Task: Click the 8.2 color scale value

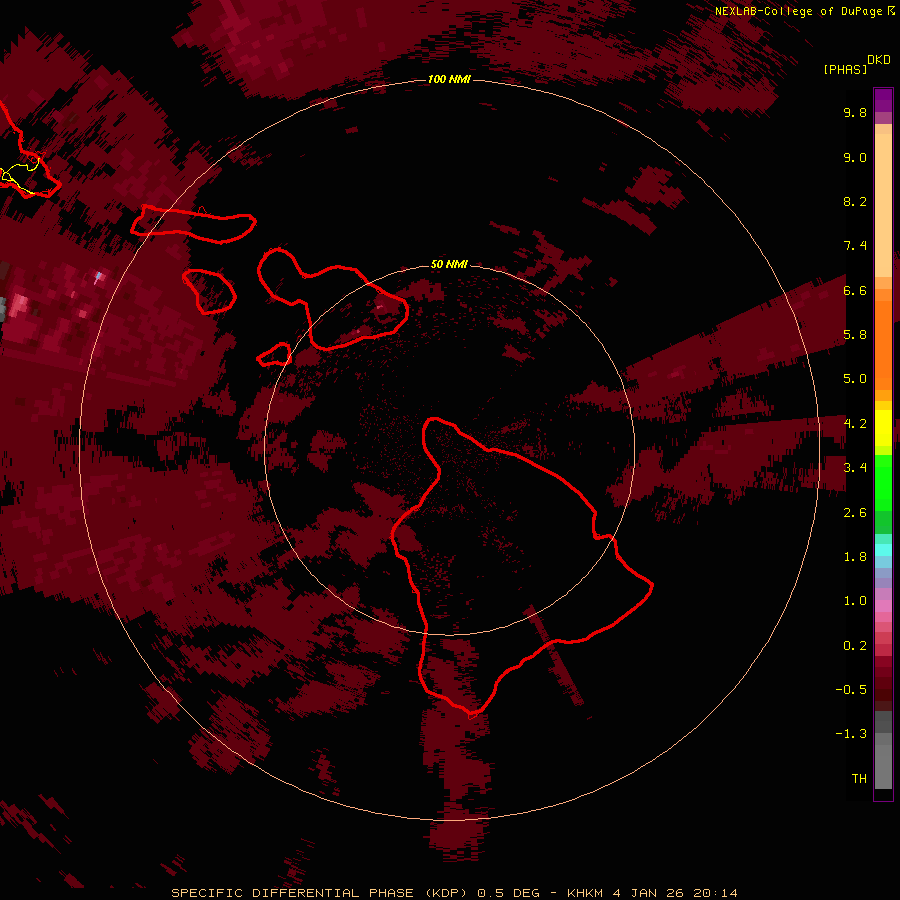Action: (x=855, y=201)
